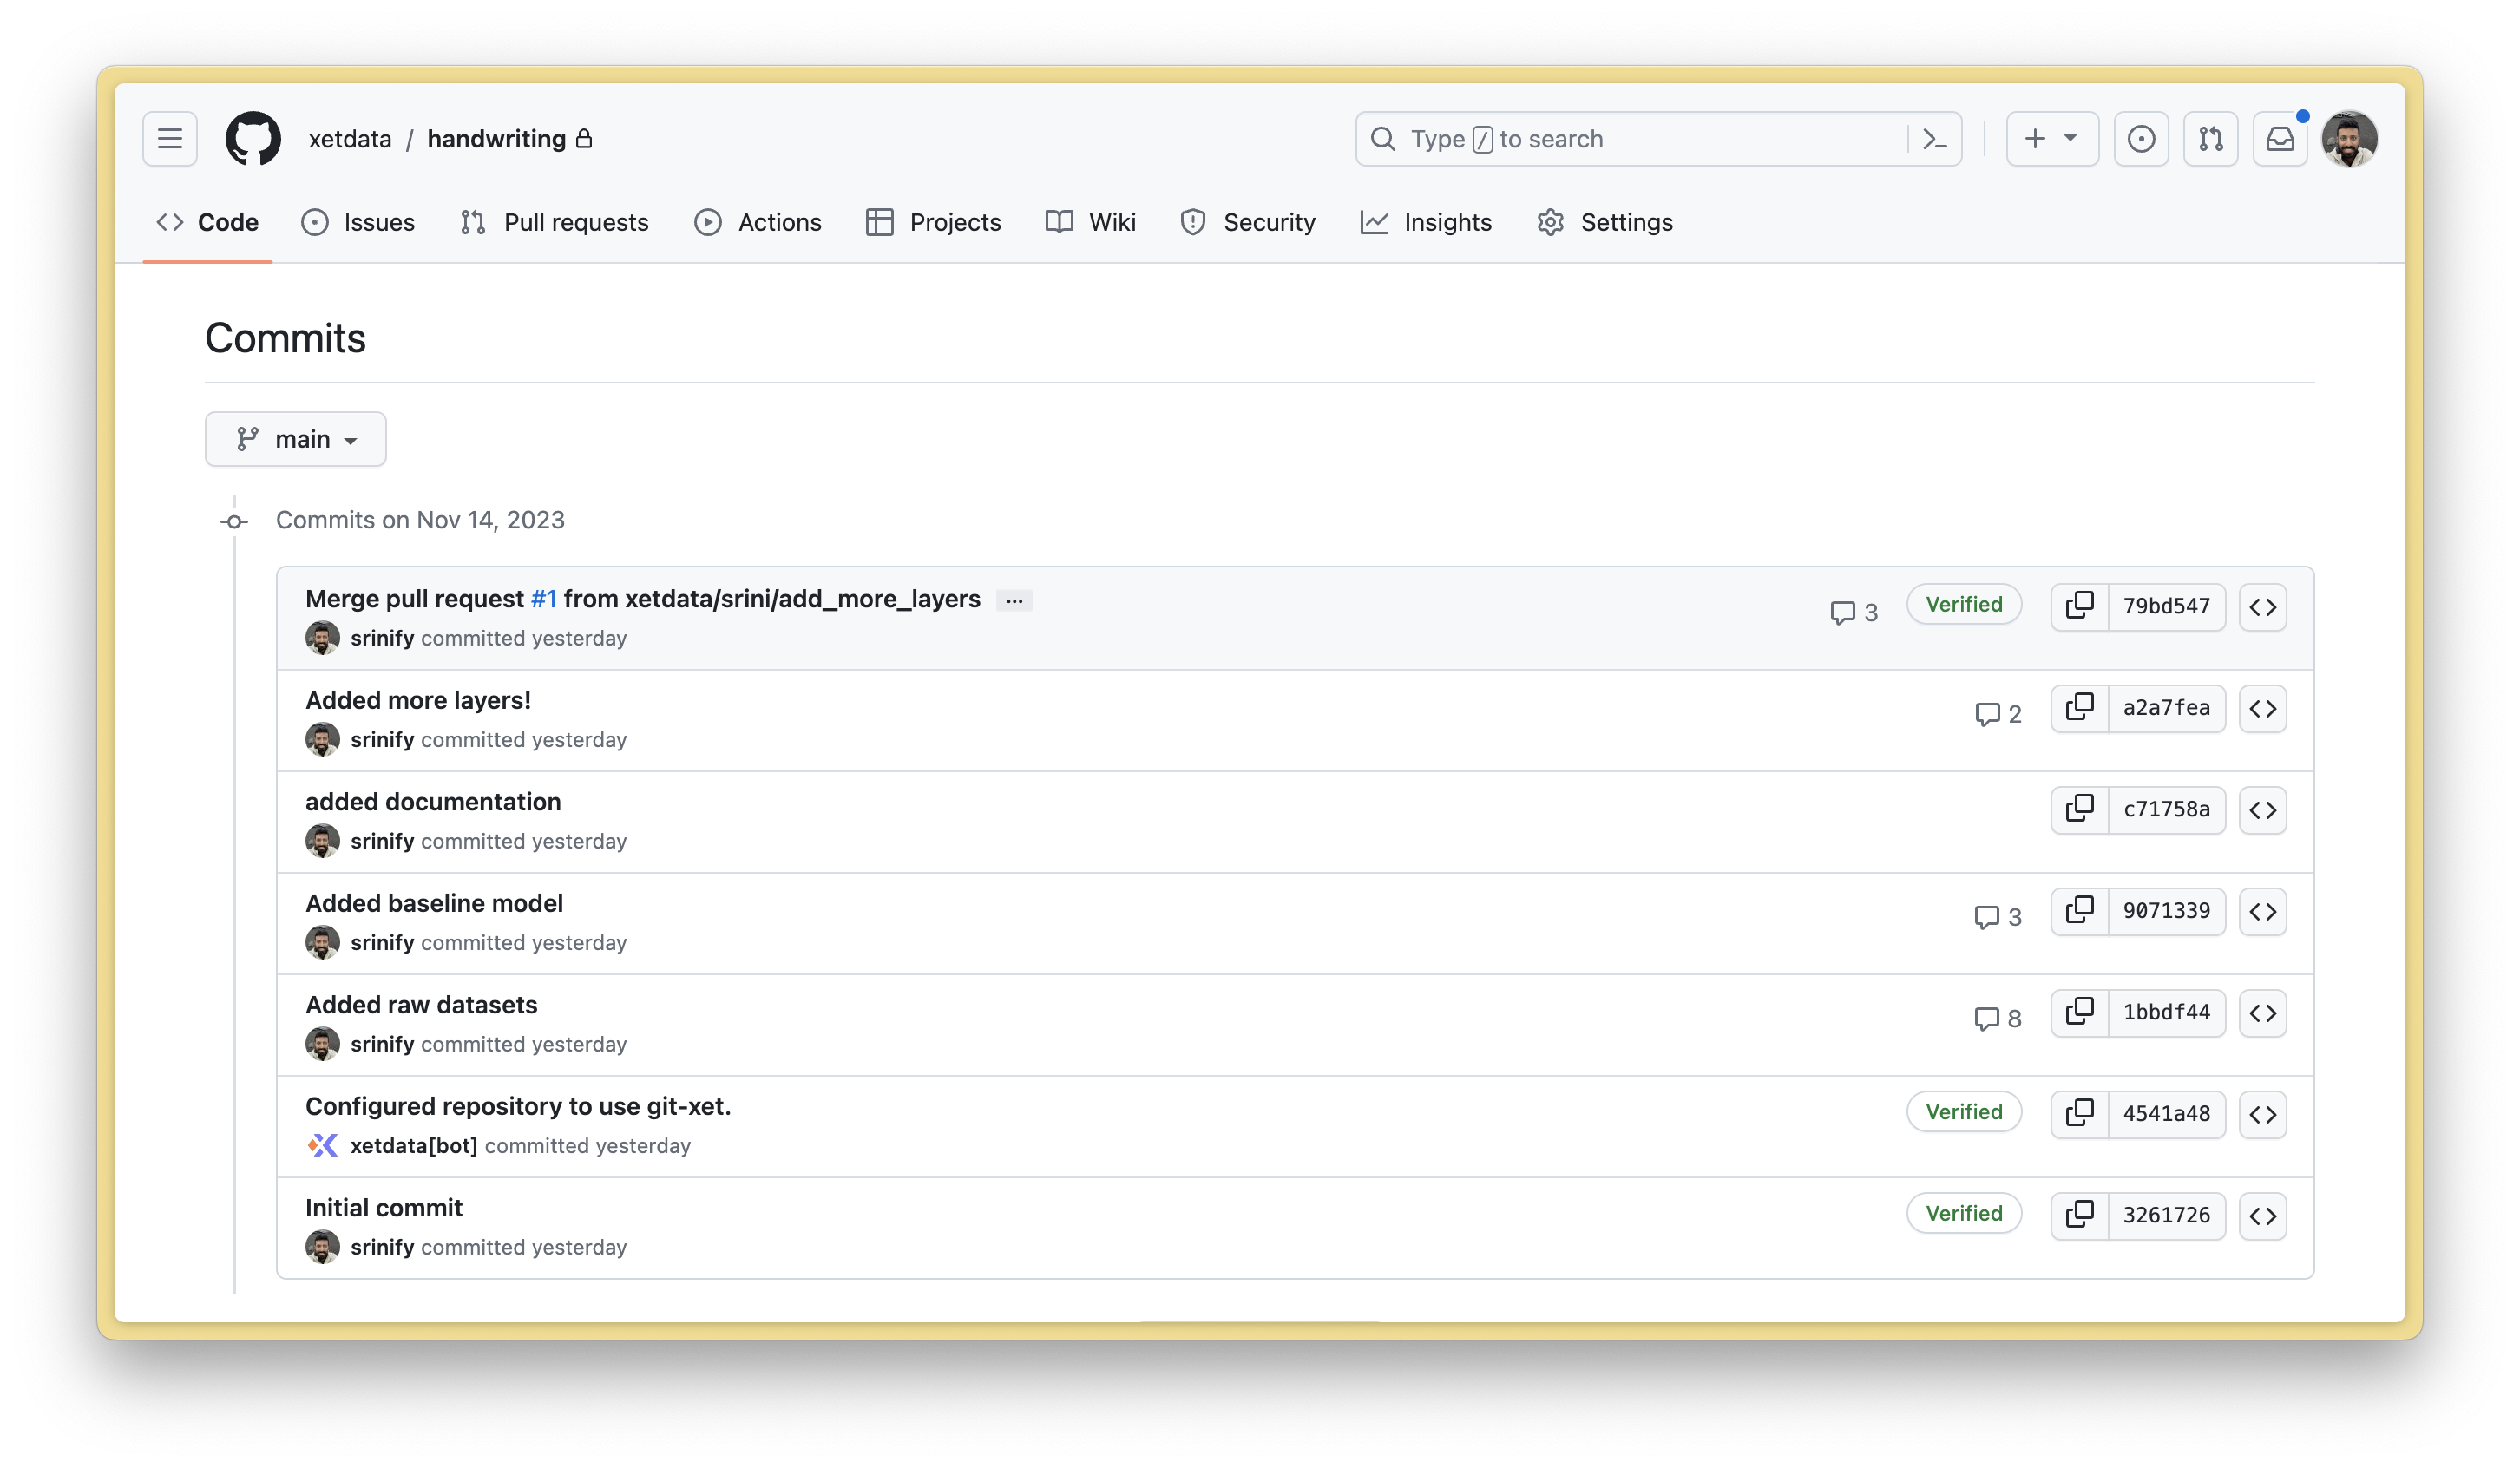Open the create new plus dropdown
Screen dimensions: 2520x1468
pos(2051,139)
